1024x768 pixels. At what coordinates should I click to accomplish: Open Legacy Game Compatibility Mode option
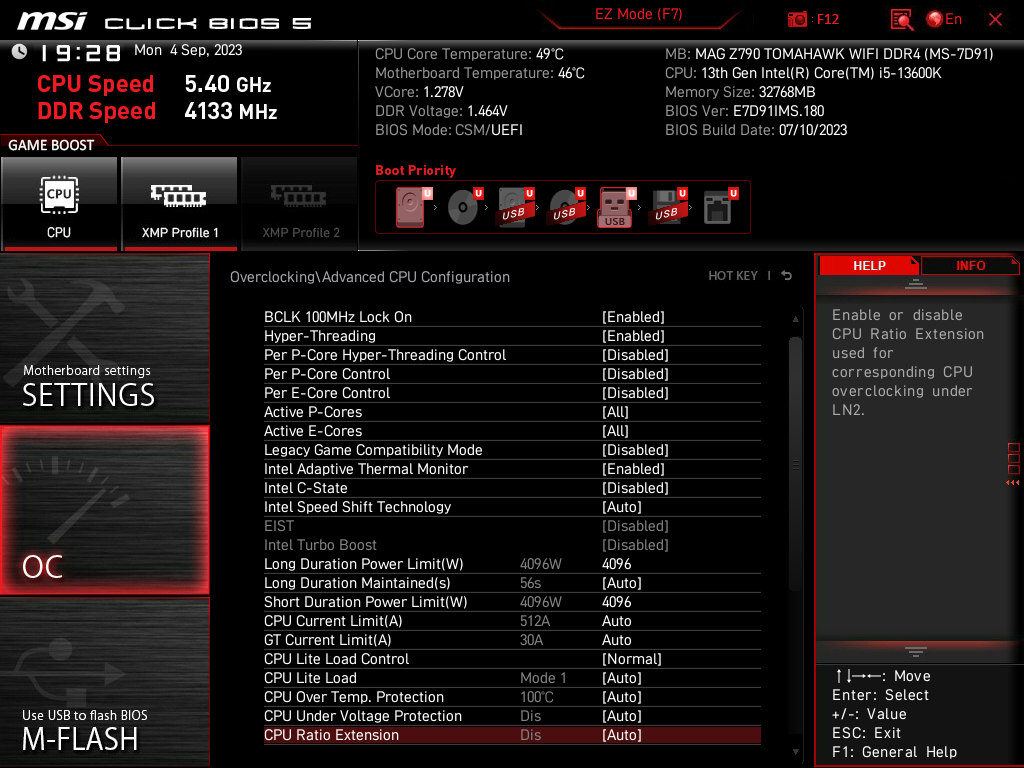tap(512, 450)
